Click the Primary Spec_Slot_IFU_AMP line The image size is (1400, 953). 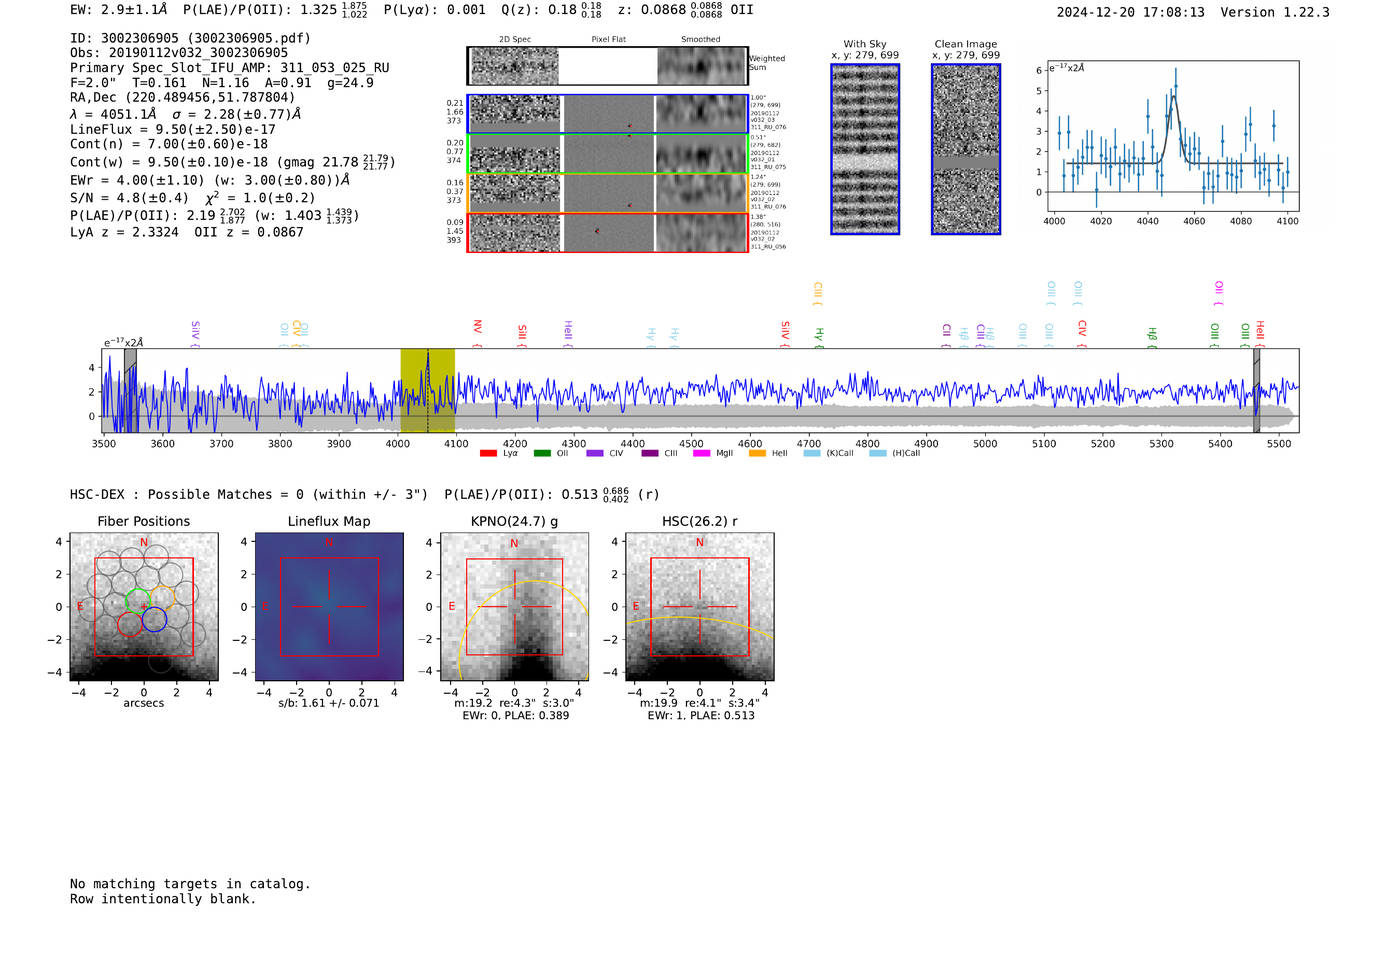coord(230,68)
